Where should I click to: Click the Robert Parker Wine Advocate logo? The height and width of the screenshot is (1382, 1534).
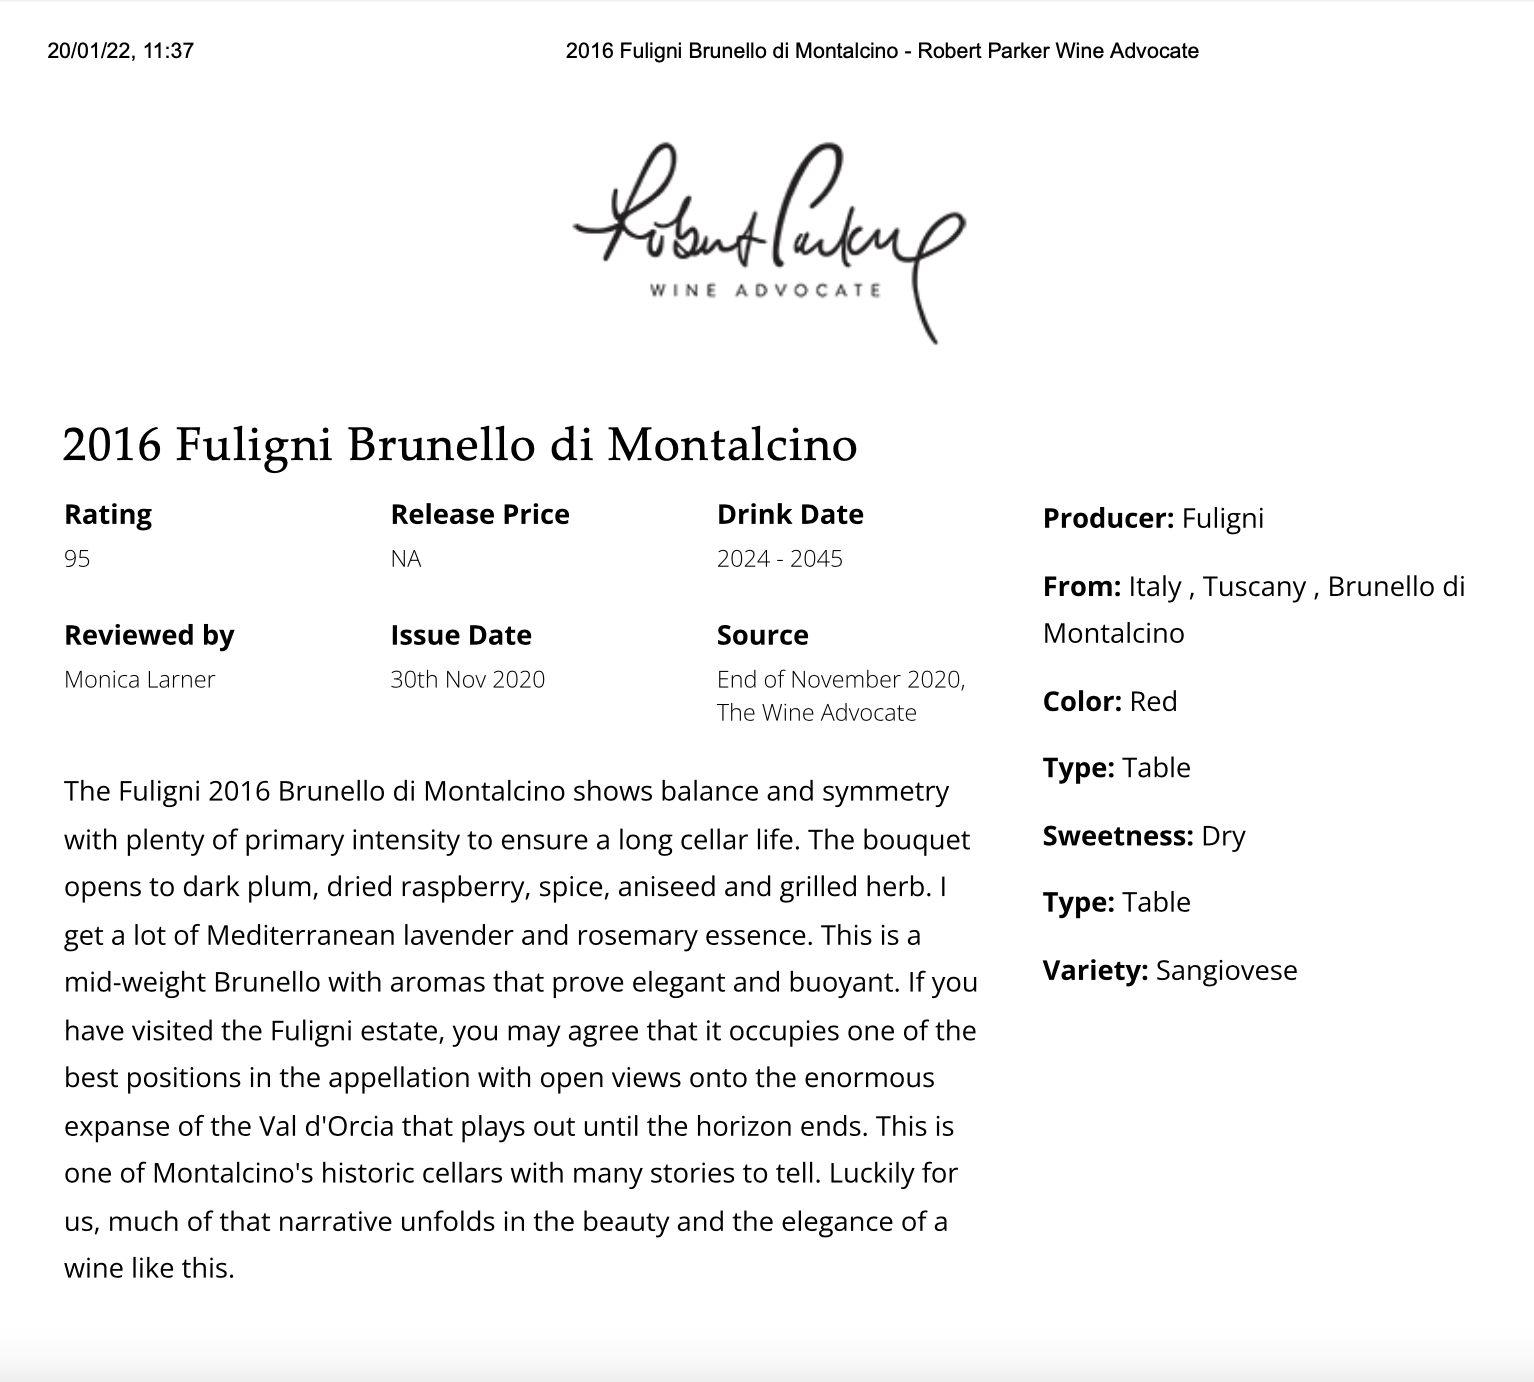click(x=768, y=243)
